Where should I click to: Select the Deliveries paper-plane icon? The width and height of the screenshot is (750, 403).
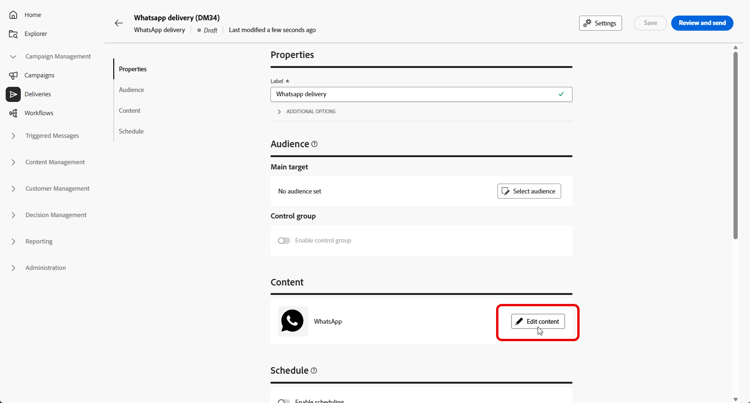click(x=13, y=95)
